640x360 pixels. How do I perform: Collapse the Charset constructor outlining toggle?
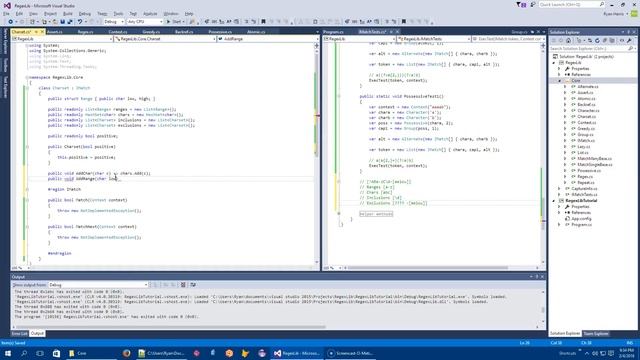tap(27, 147)
